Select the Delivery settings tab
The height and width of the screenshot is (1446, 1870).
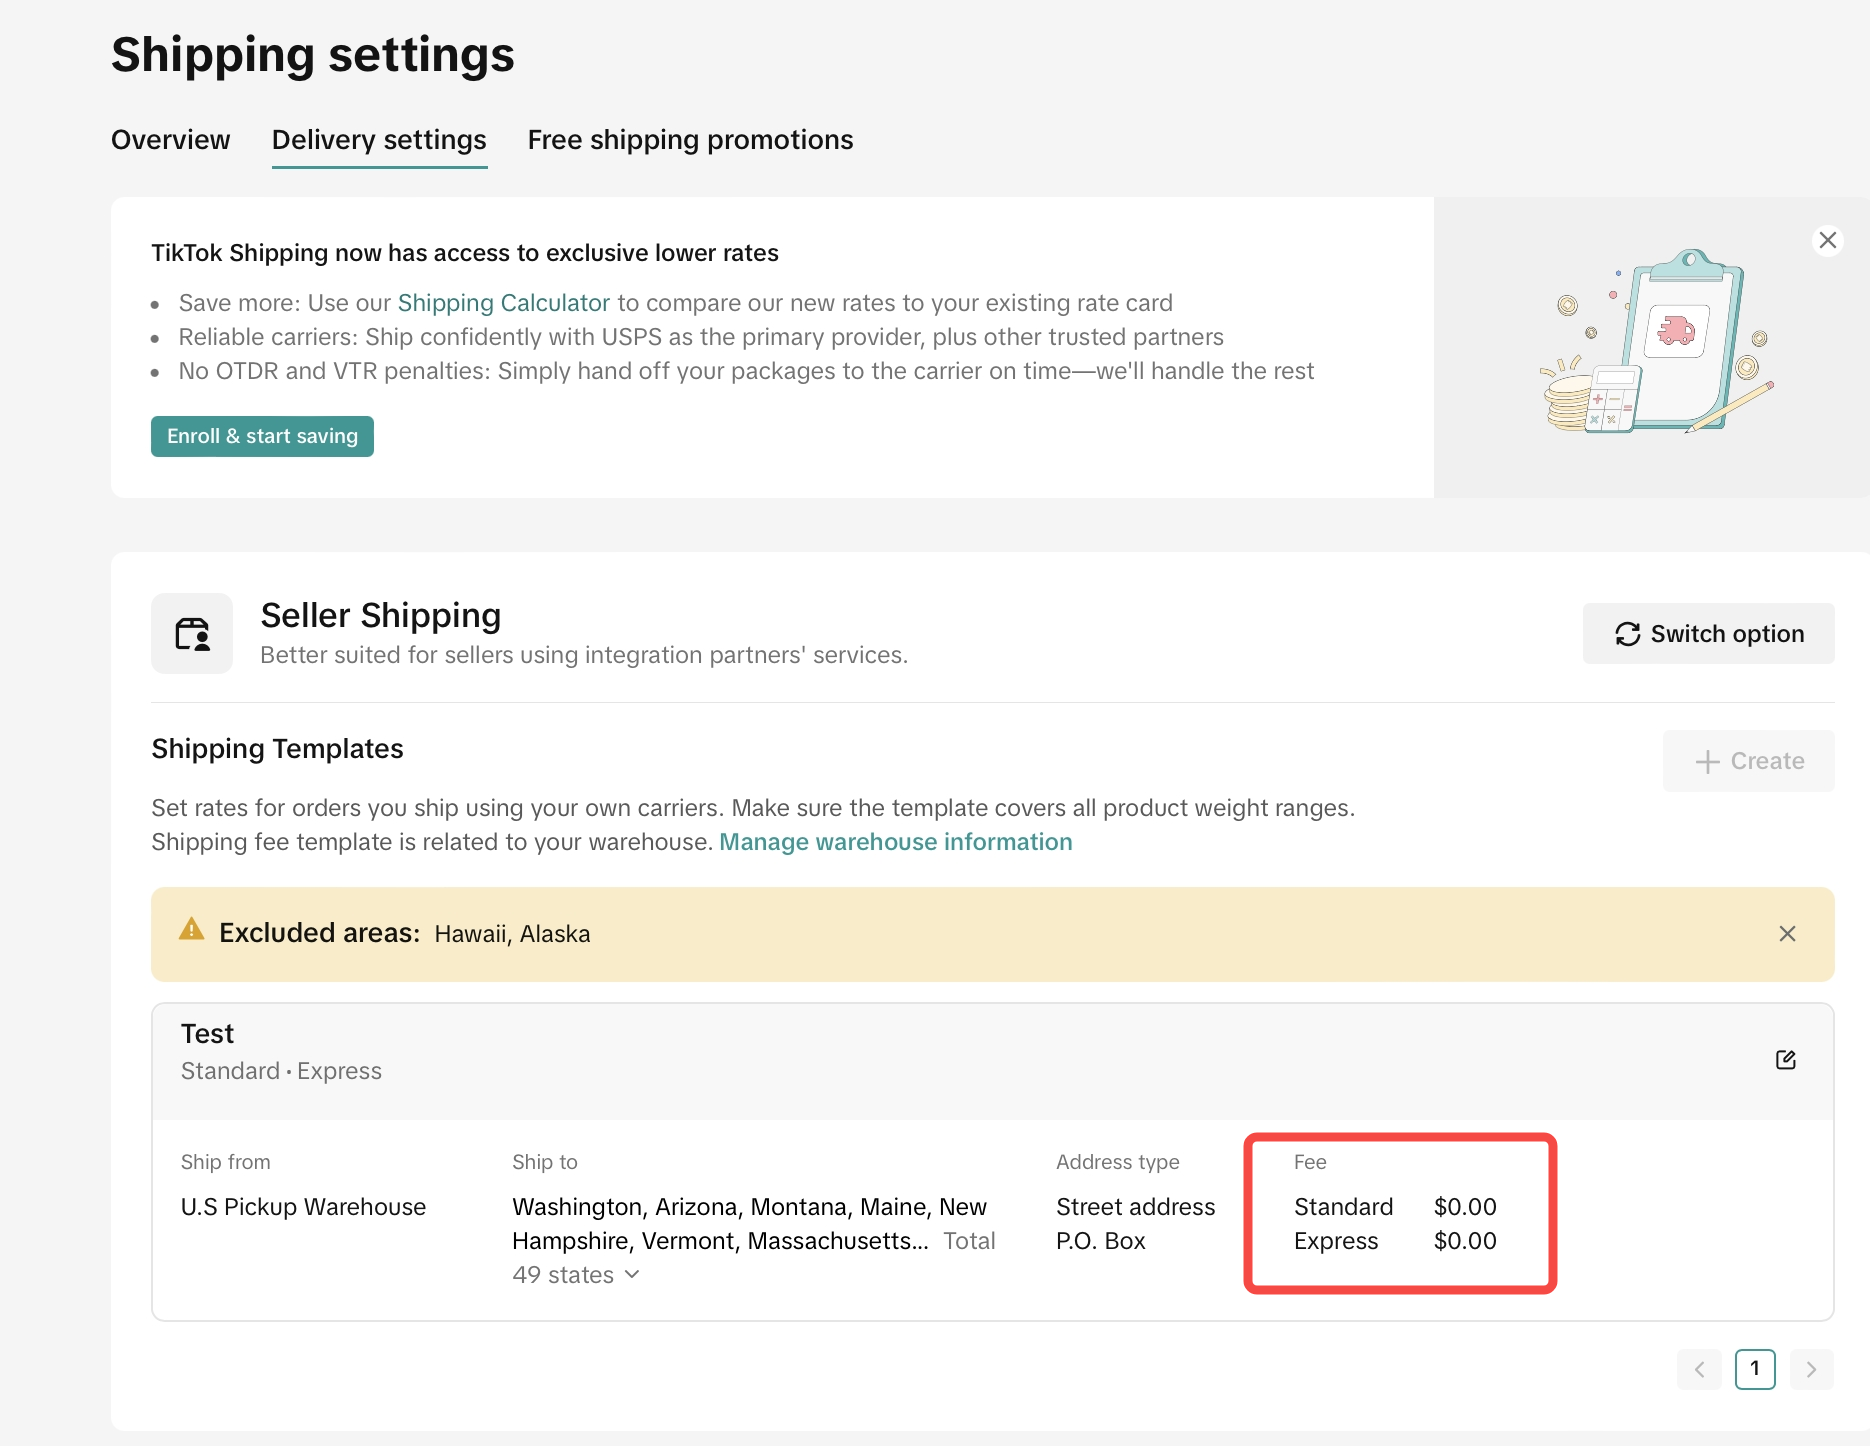379,140
